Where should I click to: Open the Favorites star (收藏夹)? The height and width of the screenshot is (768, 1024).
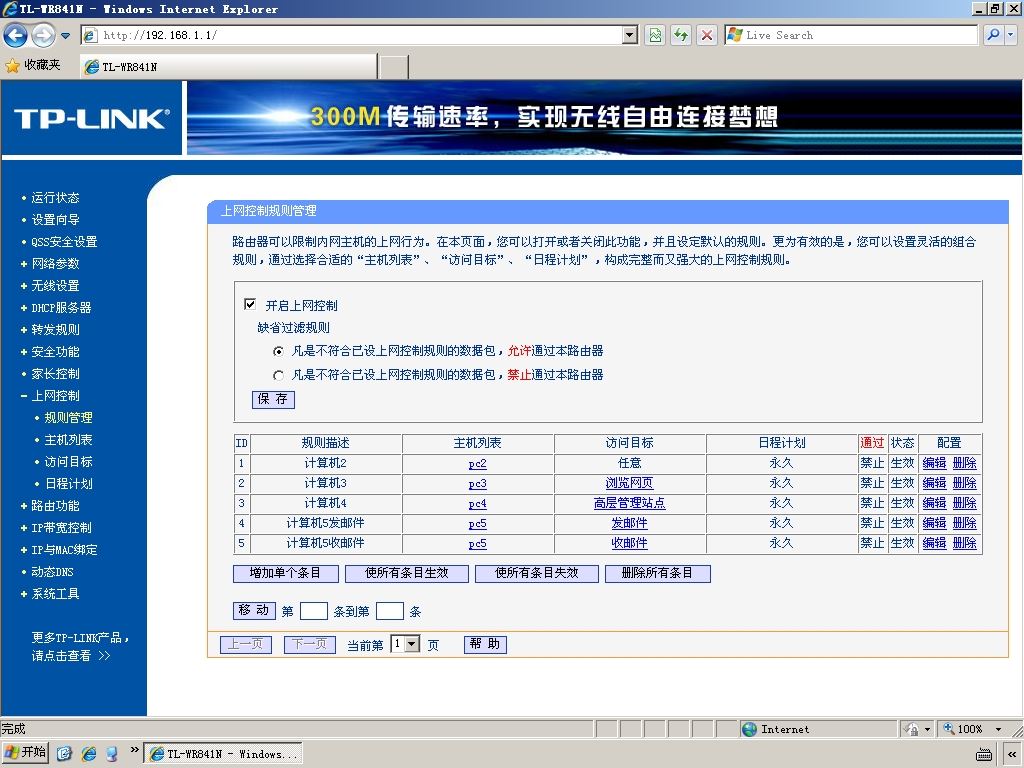[x=33, y=65]
